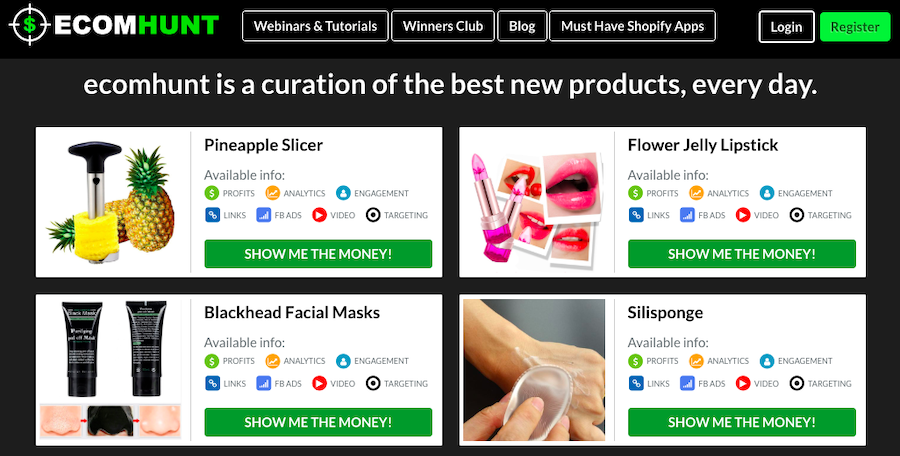900x456 pixels.
Task: Click Silisponge black Targeting bullseye icon
Action: click(x=797, y=383)
